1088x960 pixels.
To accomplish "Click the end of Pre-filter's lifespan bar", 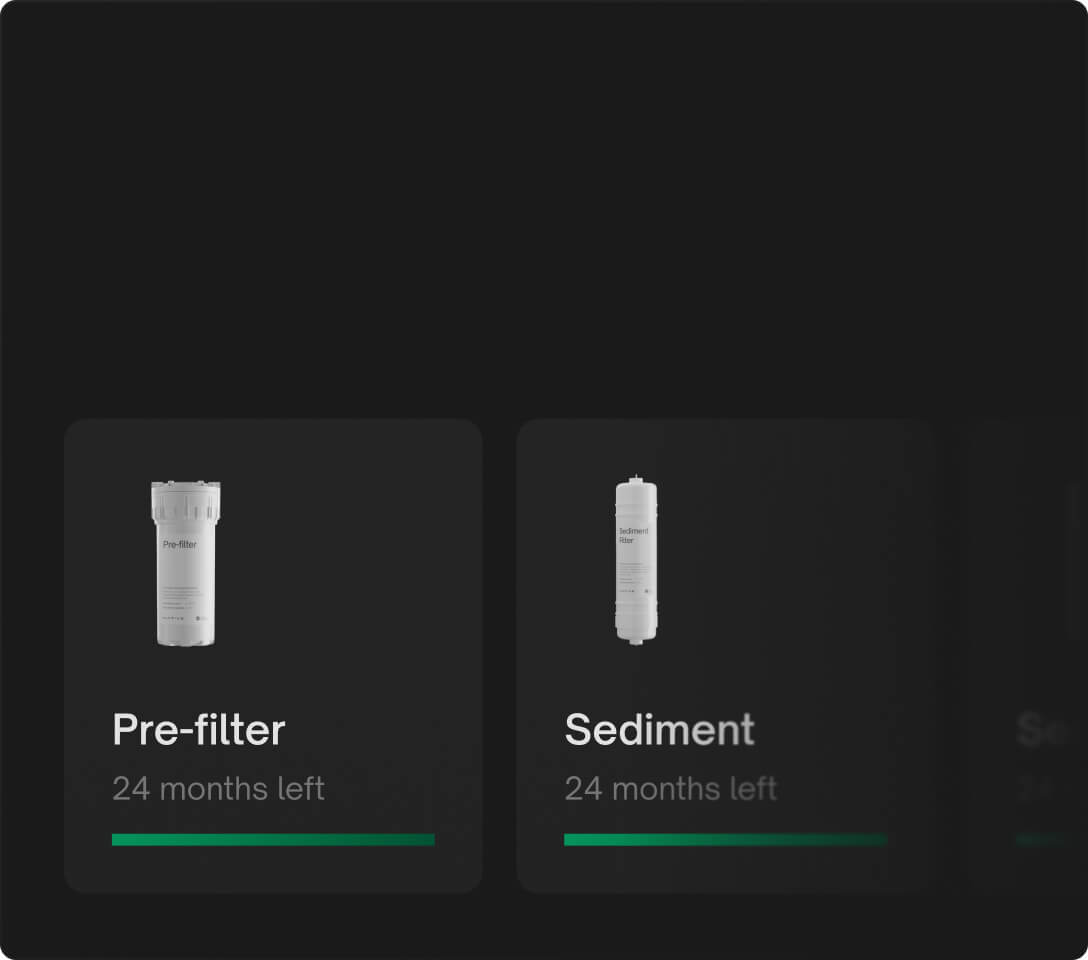I will tap(430, 838).
